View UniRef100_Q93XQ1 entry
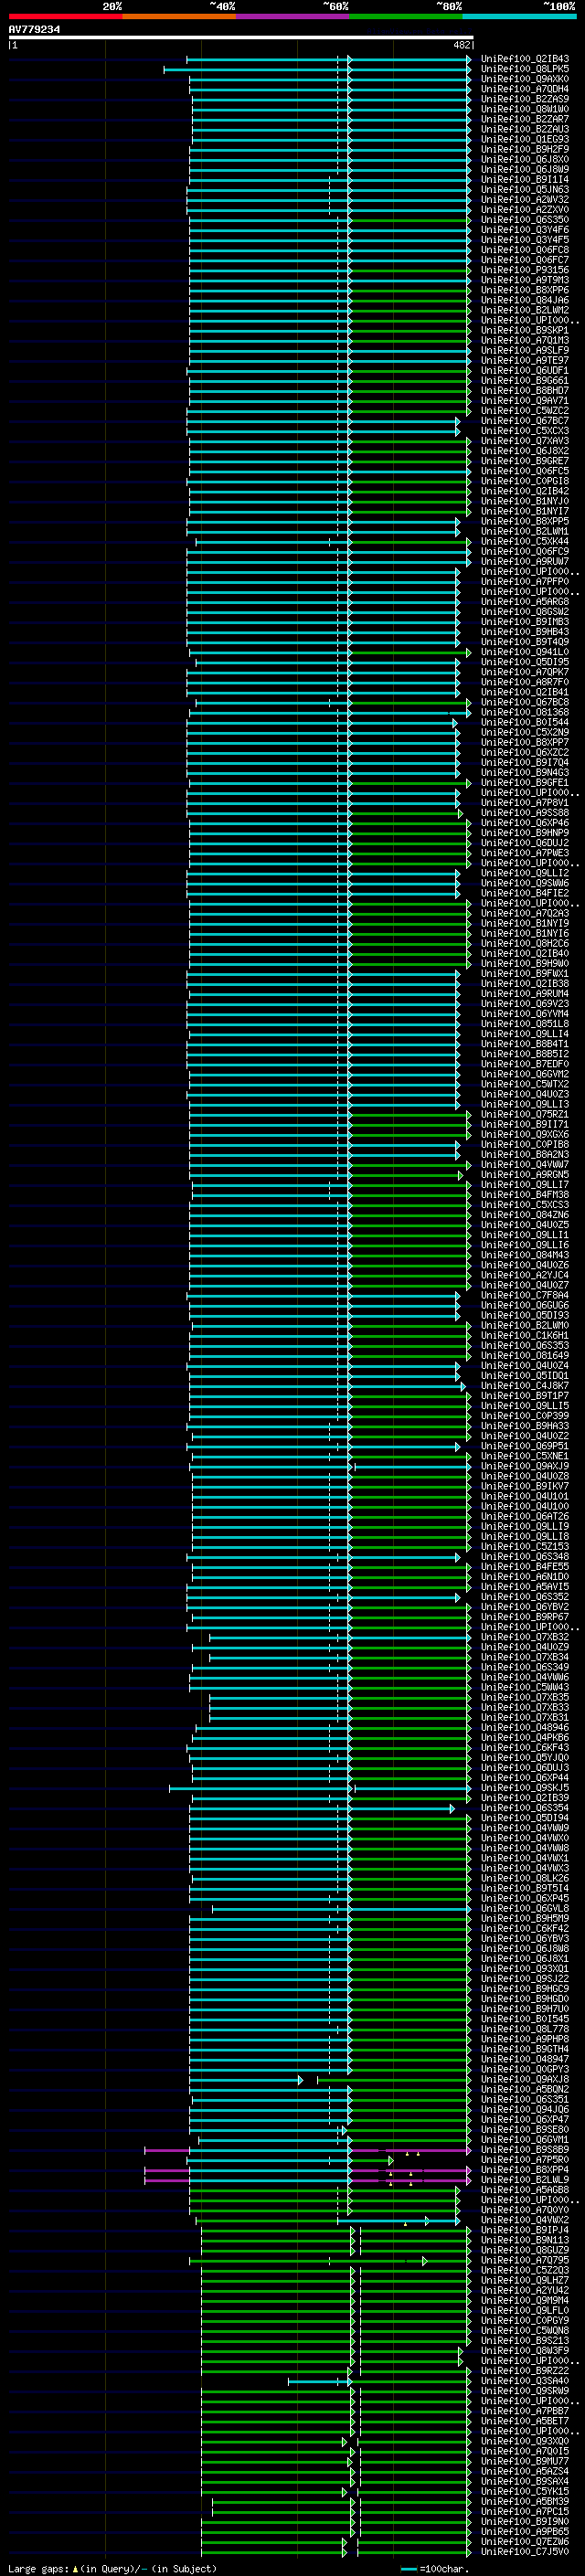Viewport: 585px width, 2576px height. click(x=525, y=1969)
